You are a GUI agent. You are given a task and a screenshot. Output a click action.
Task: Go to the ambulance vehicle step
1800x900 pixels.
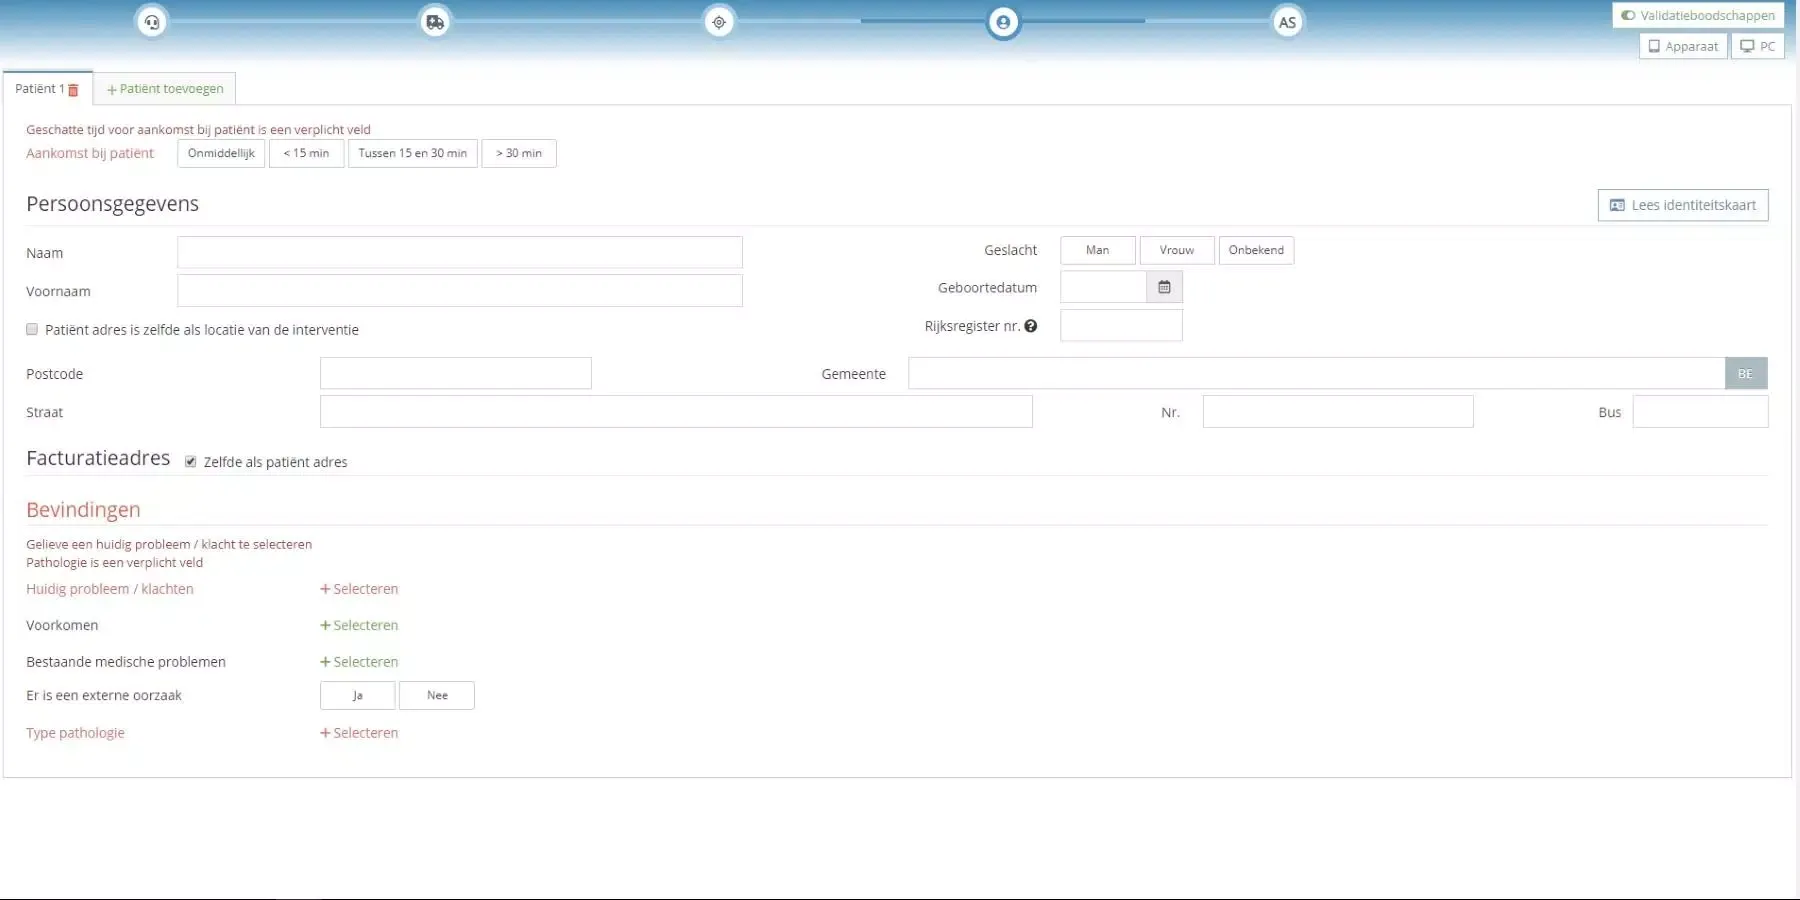pyautogui.click(x=435, y=22)
